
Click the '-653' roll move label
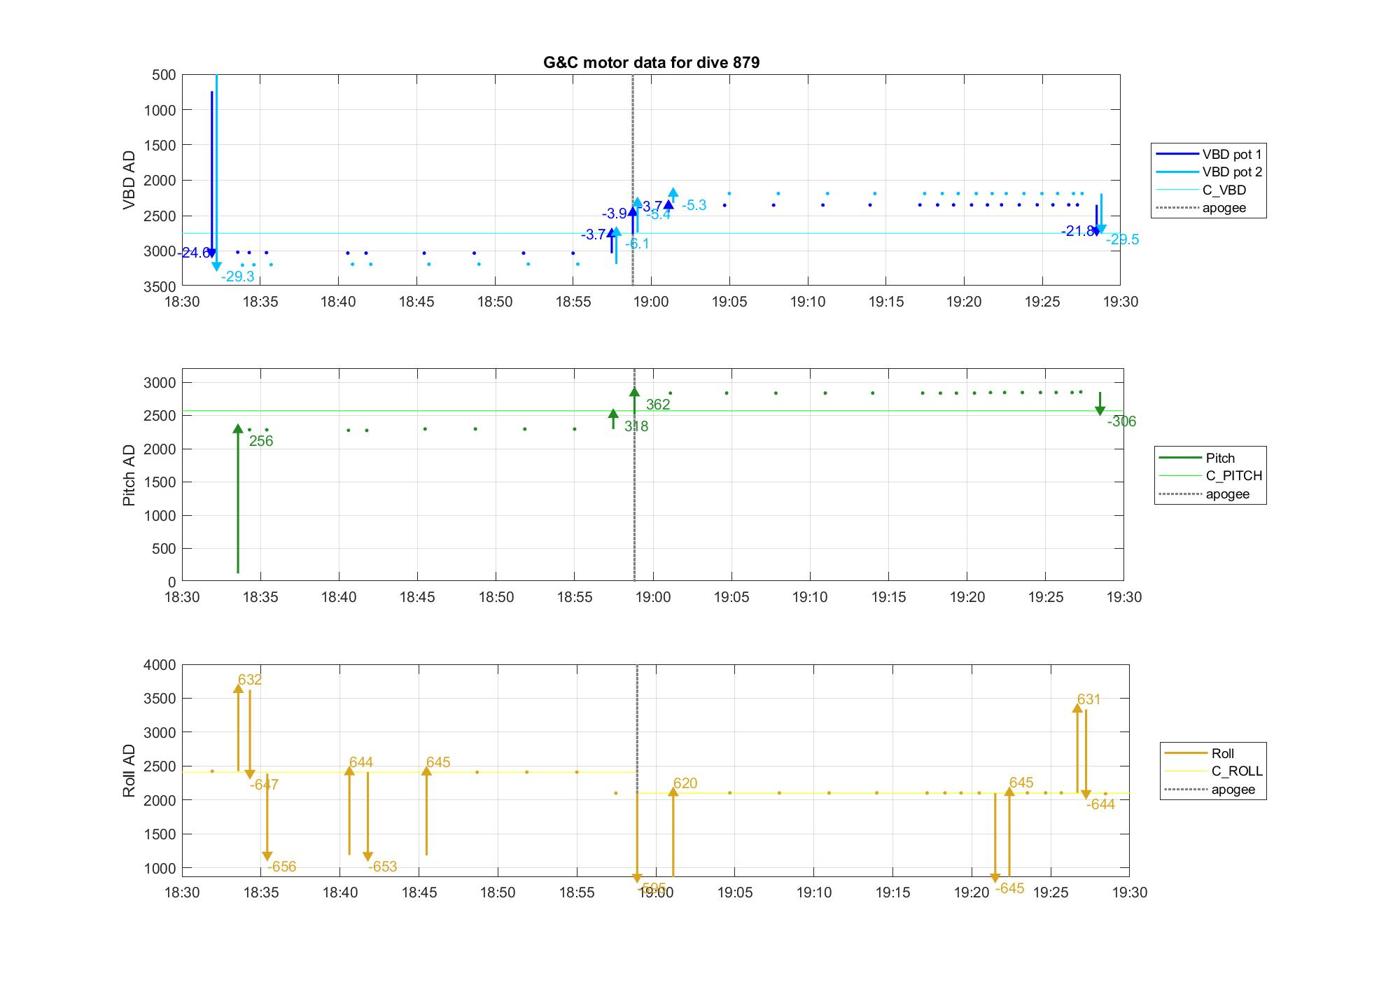click(382, 867)
